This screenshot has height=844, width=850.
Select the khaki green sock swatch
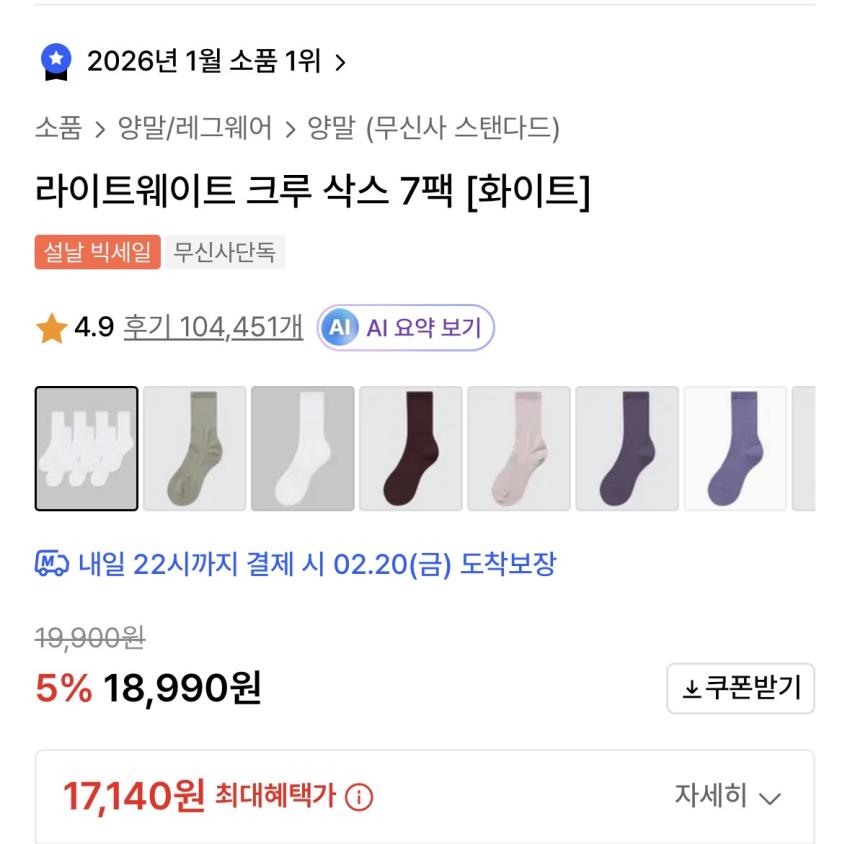point(194,449)
